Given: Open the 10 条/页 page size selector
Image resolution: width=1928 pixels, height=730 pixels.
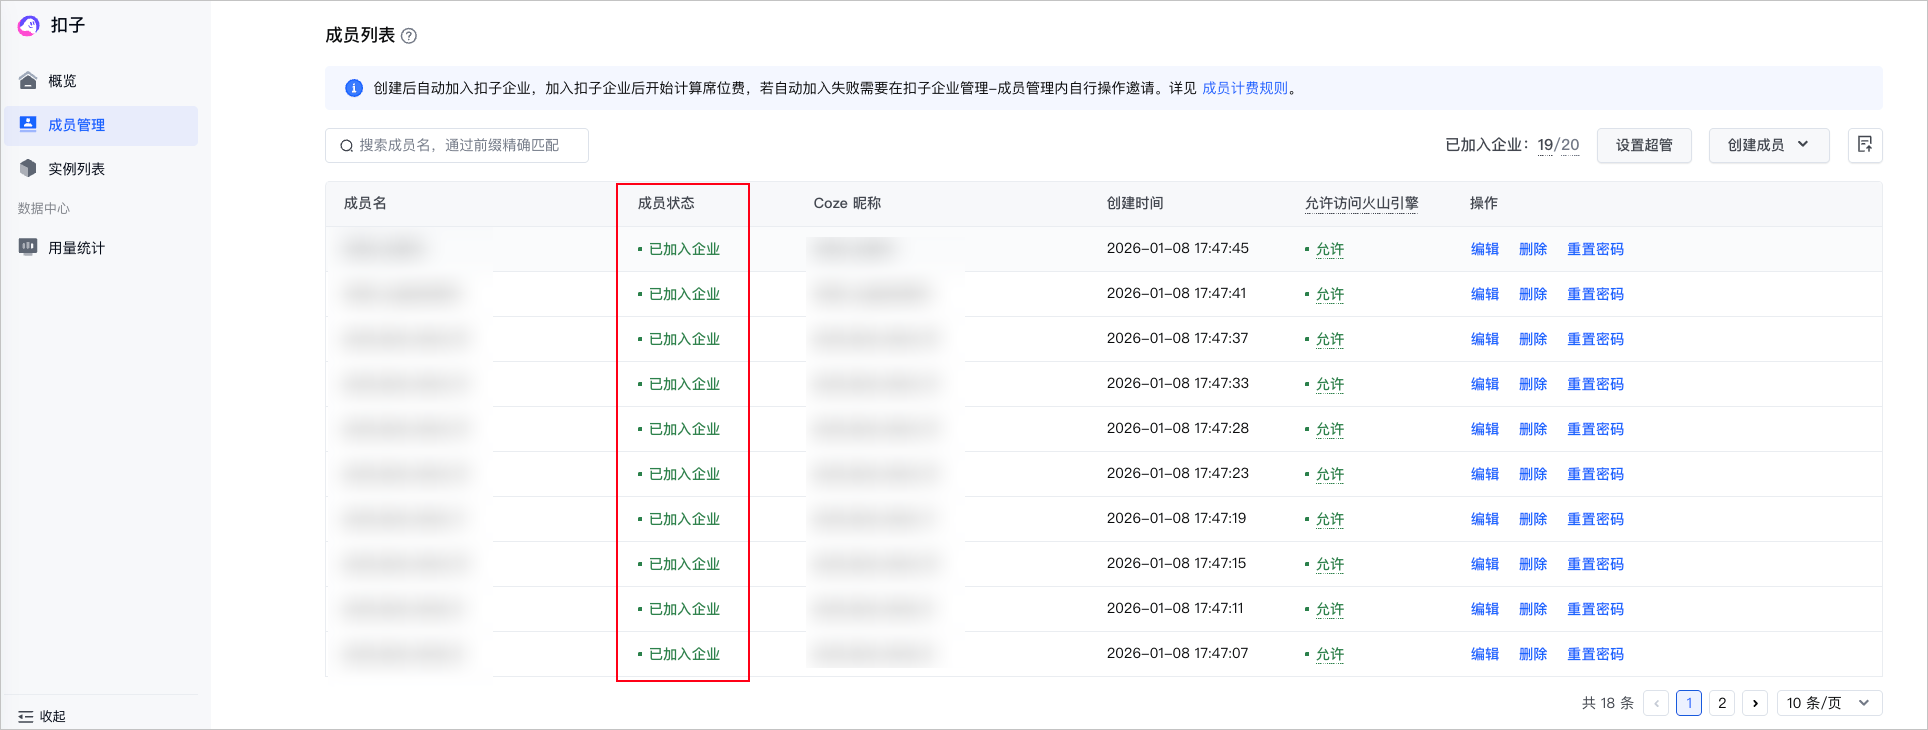Looking at the screenshot, I should (x=1829, y=703).
